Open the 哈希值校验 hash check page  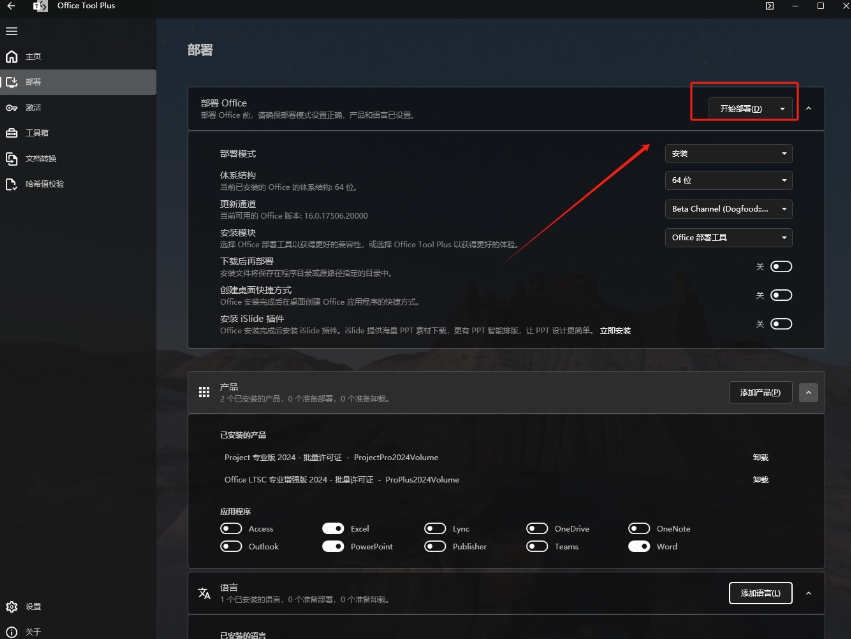tap(78, 184)
